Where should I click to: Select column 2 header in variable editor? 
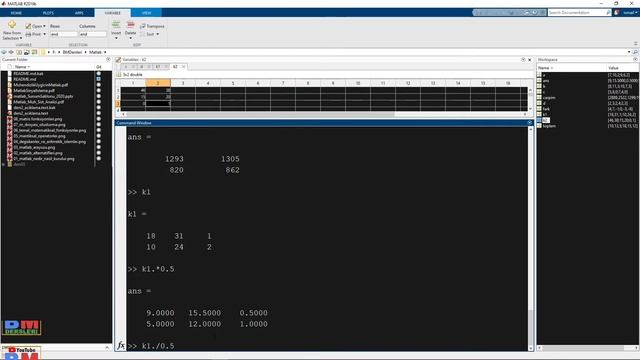[158, 83]
